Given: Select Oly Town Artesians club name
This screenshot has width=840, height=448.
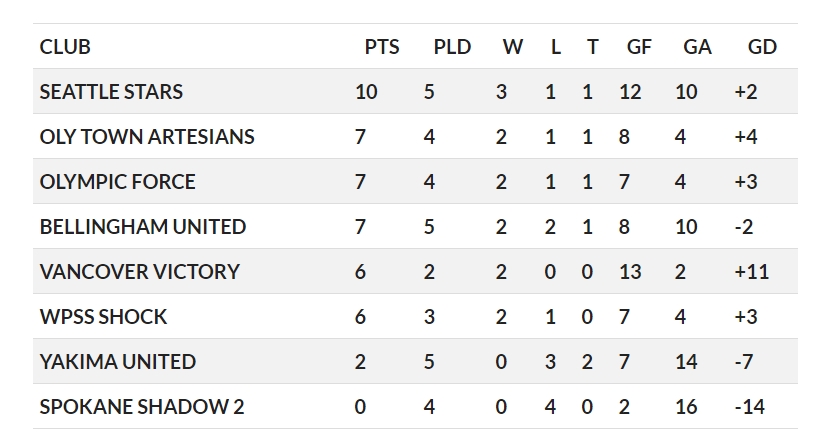Looking at the screenshot, I should [147, 137].
